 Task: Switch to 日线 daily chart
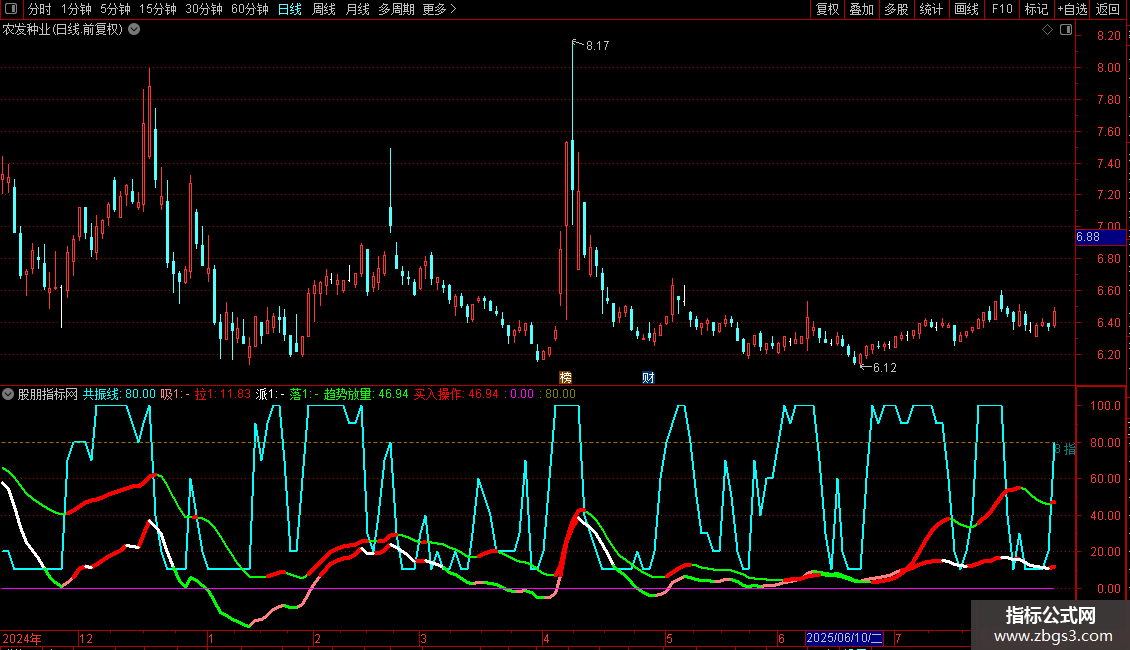point(290,9)
